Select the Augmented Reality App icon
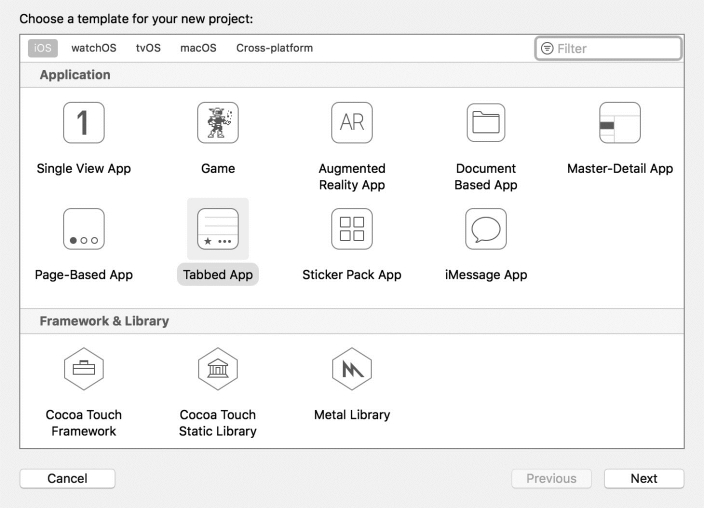This screenshot has height=508, width=704. click(x=352, y=123)
